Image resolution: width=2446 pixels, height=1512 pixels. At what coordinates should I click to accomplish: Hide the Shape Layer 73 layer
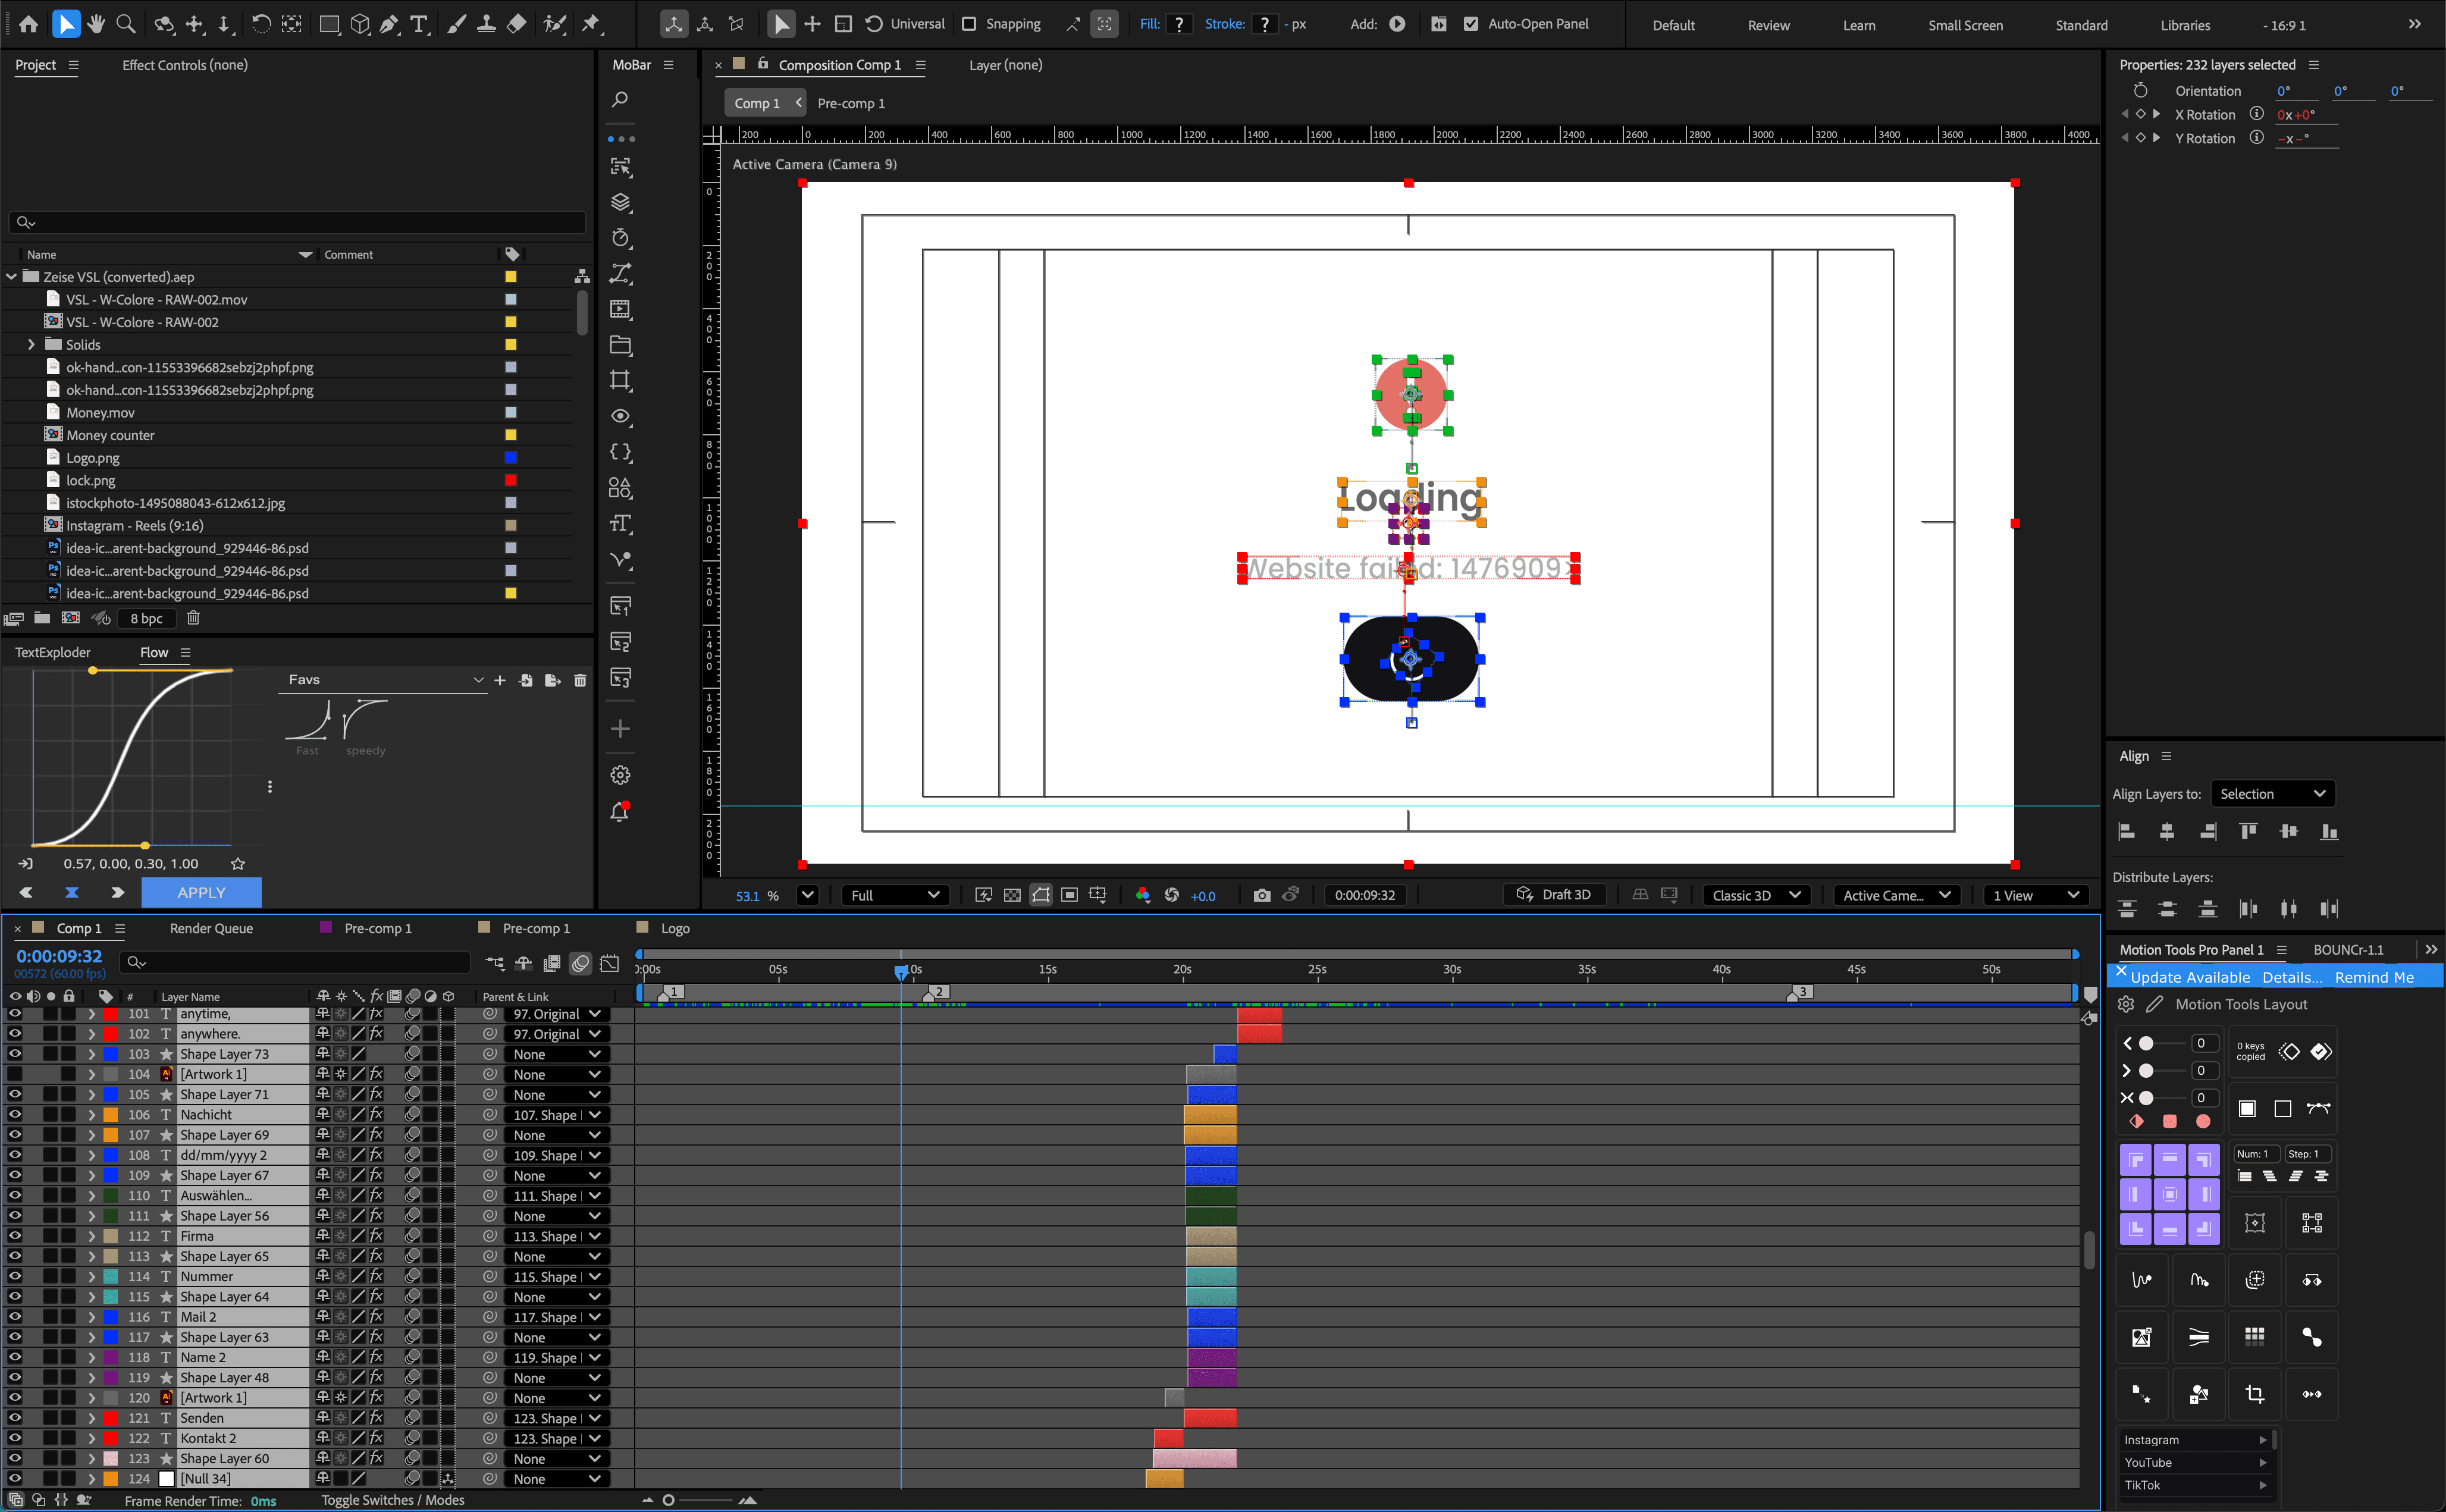click(x=15, y=1054)
